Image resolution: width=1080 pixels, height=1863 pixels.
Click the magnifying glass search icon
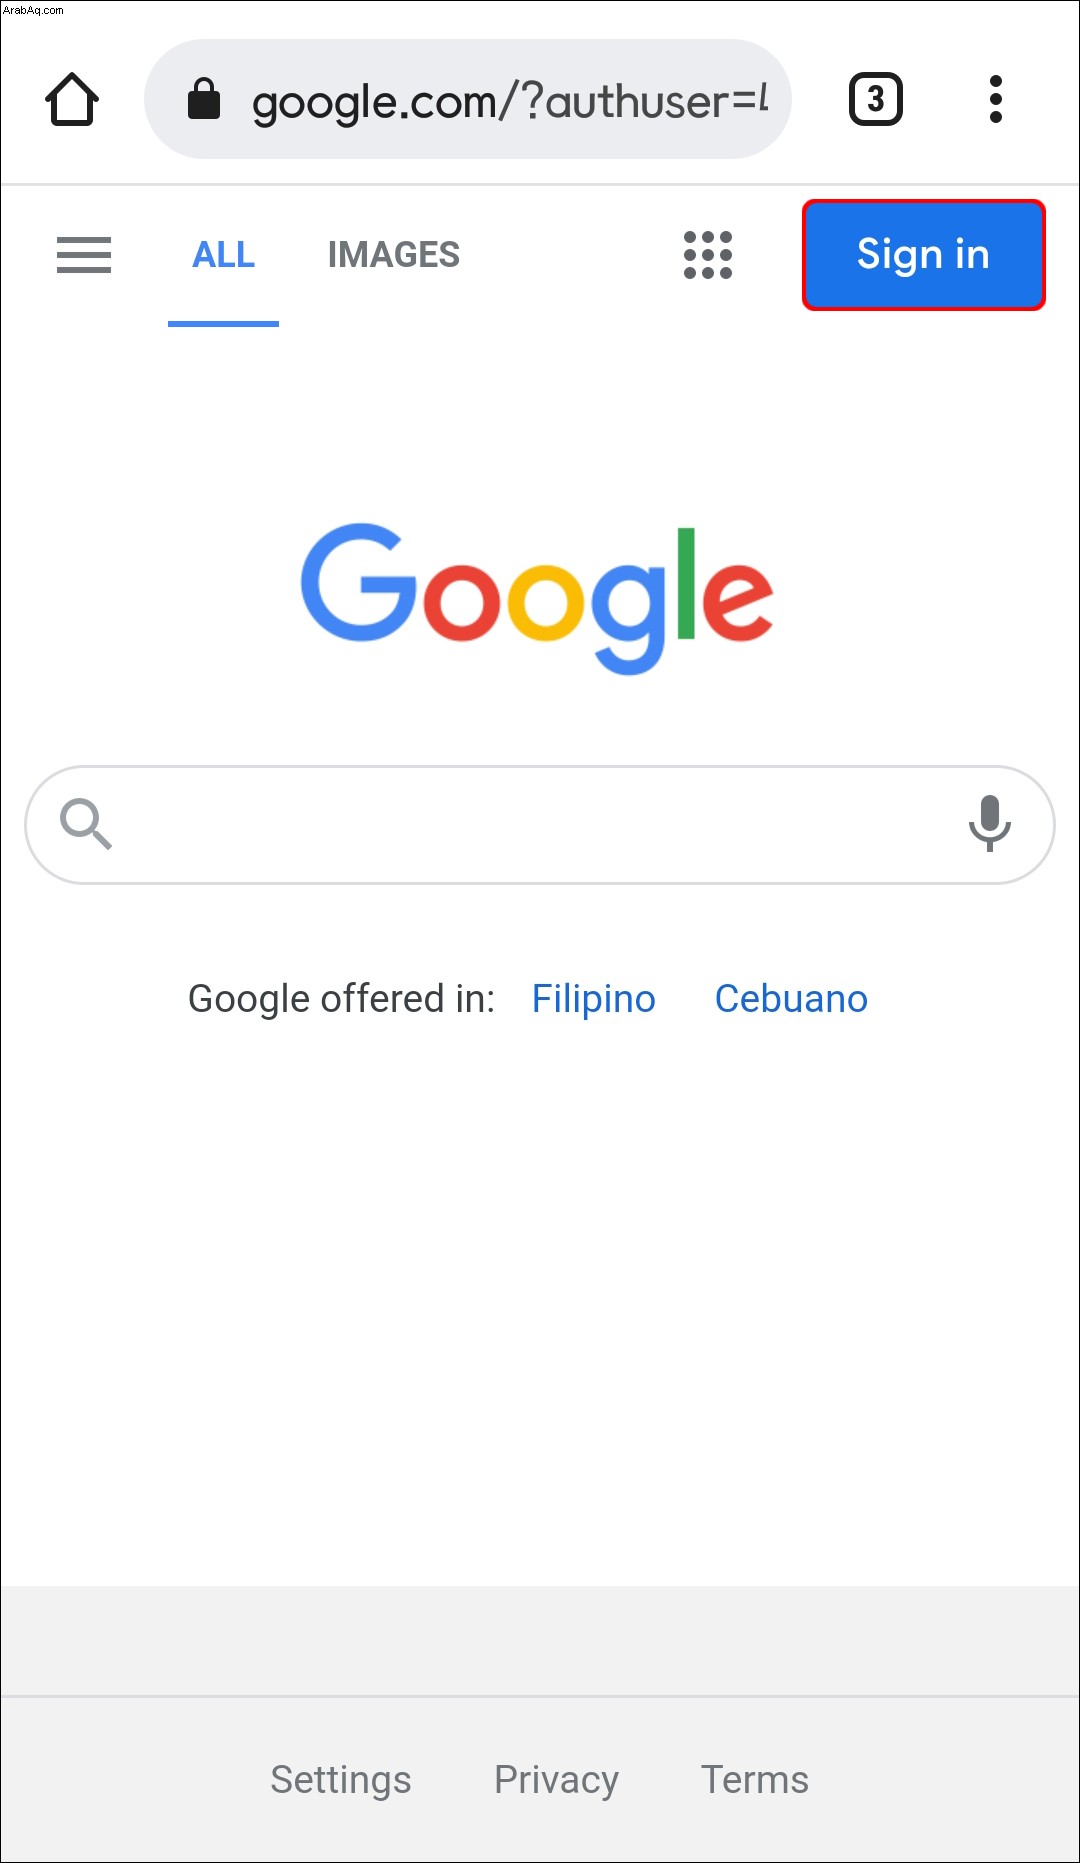pos(86,824)
